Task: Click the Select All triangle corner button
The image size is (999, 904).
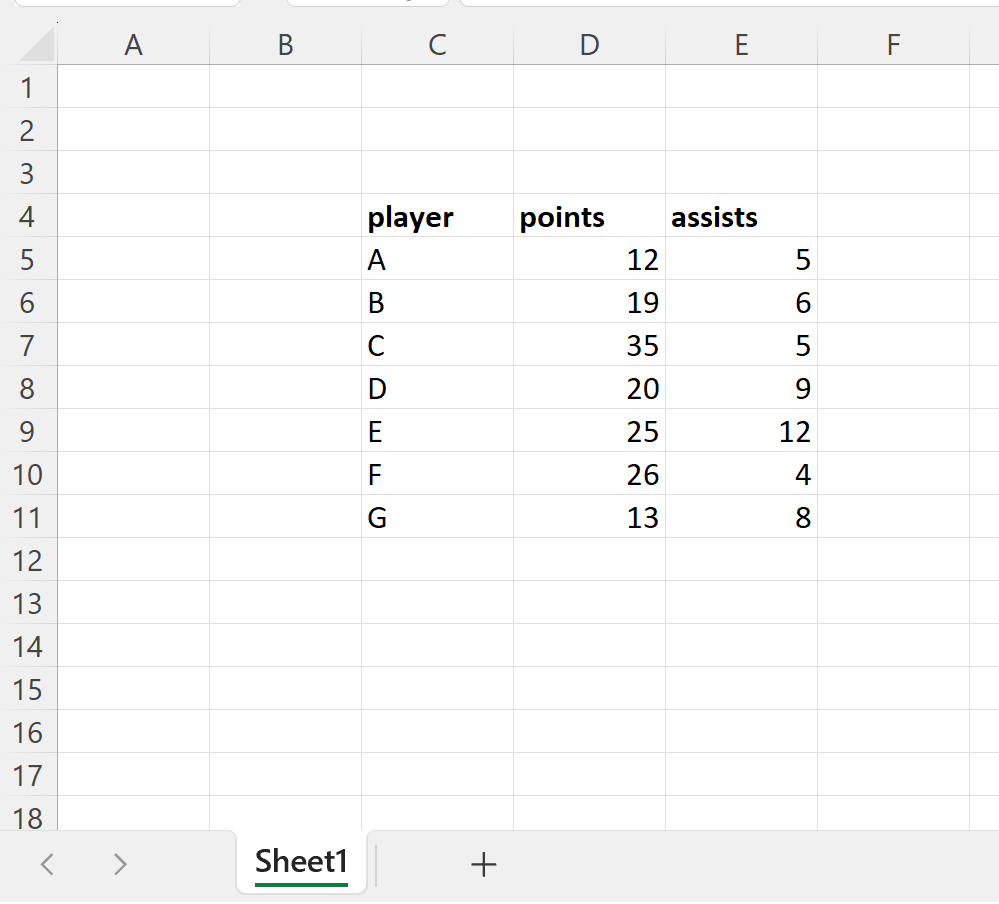Action: click(30, 44)
